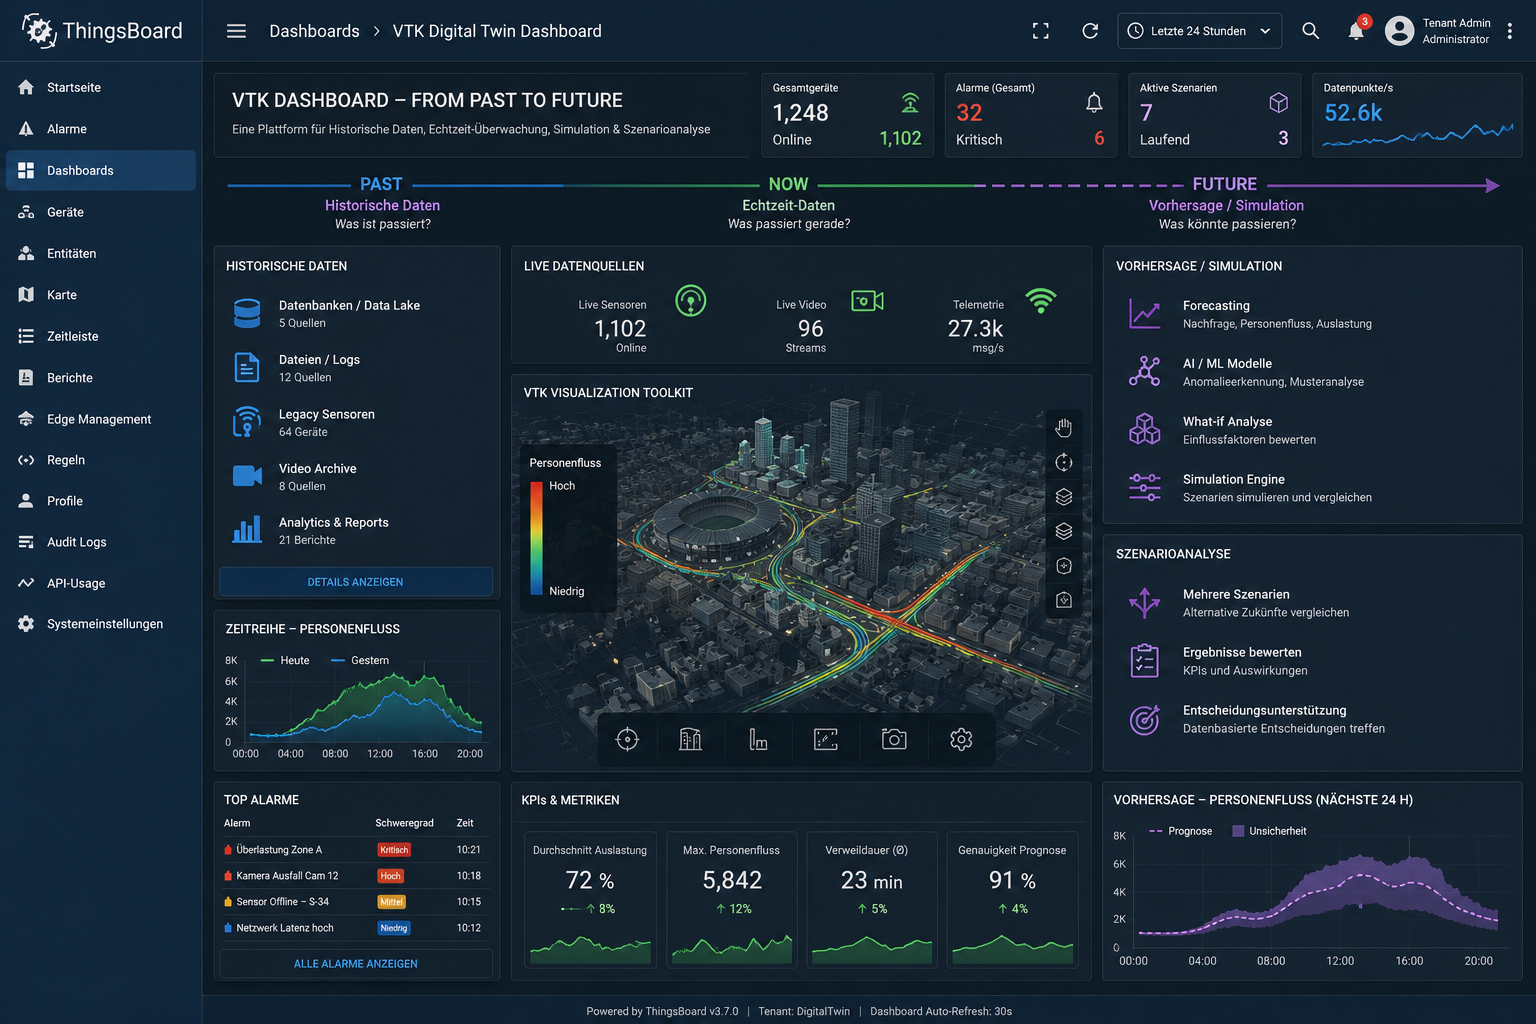Click the buildings view icon in VTK toolbar
This screenshot has height=1024, width=1536.
(690, 739)
